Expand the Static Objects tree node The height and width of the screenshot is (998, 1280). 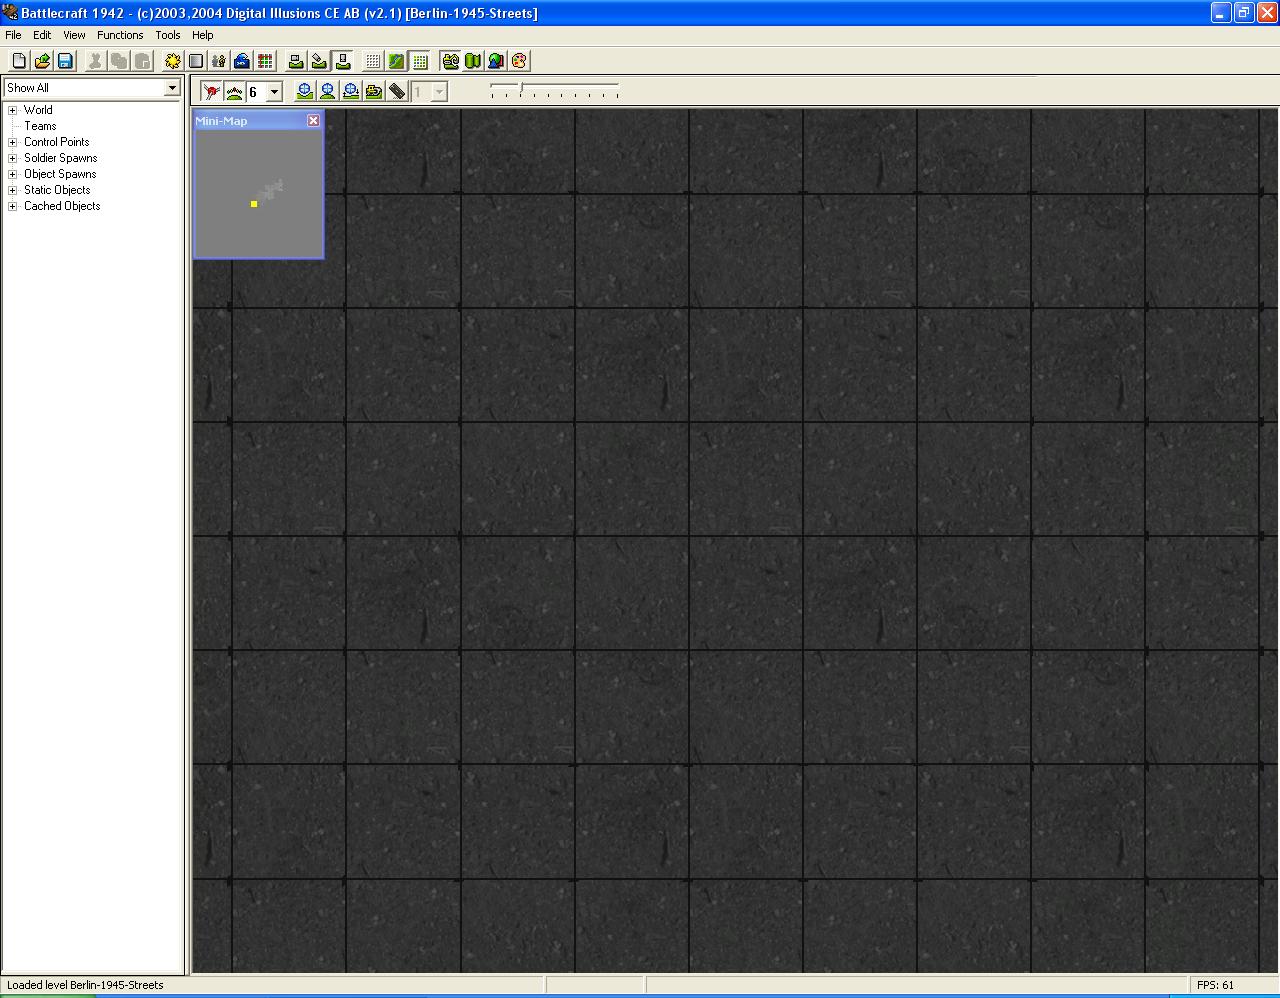coord(13,190)
